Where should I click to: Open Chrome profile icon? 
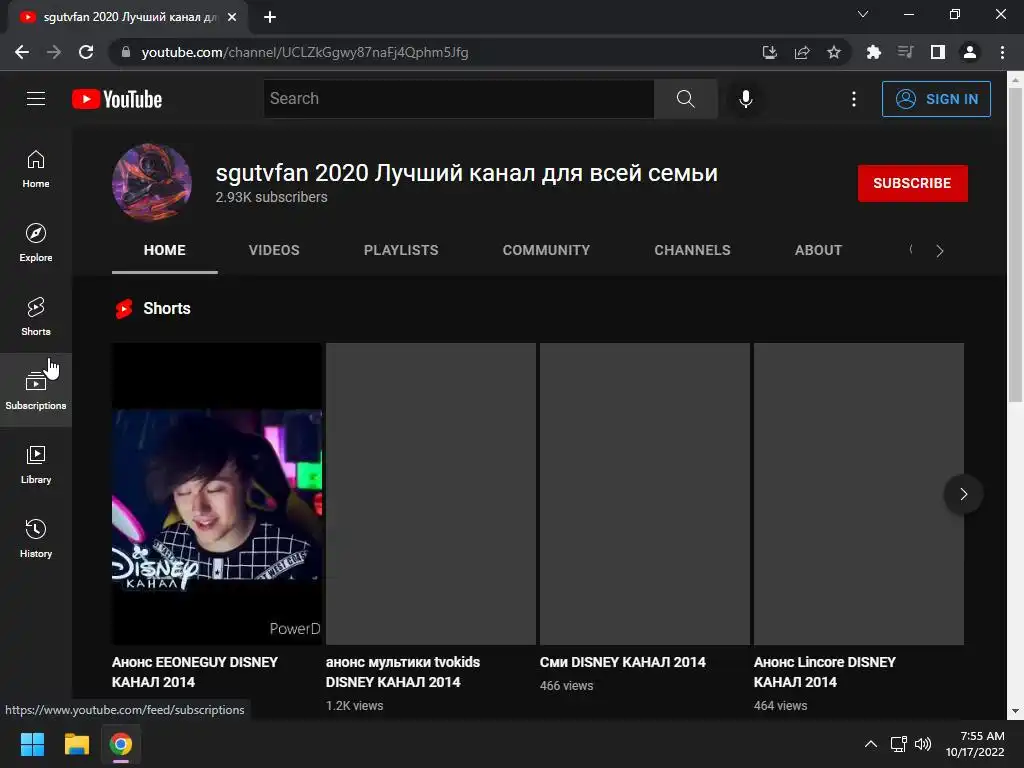(x=970, y=52)
